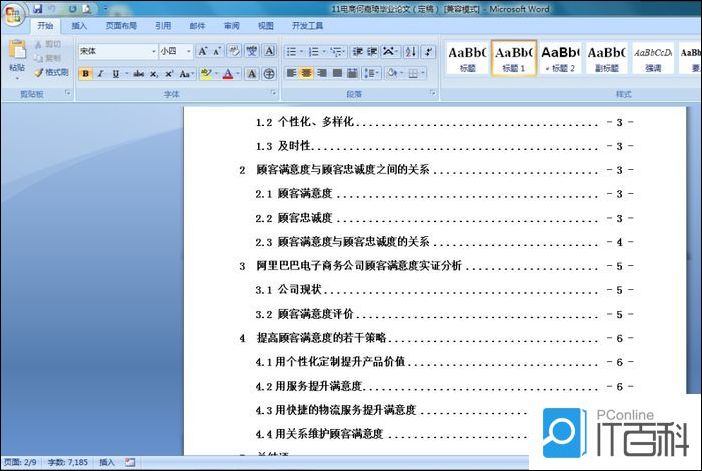Expand the 字体 font dialog launcher
Screen dimensions: 702x471
point(273,93)
